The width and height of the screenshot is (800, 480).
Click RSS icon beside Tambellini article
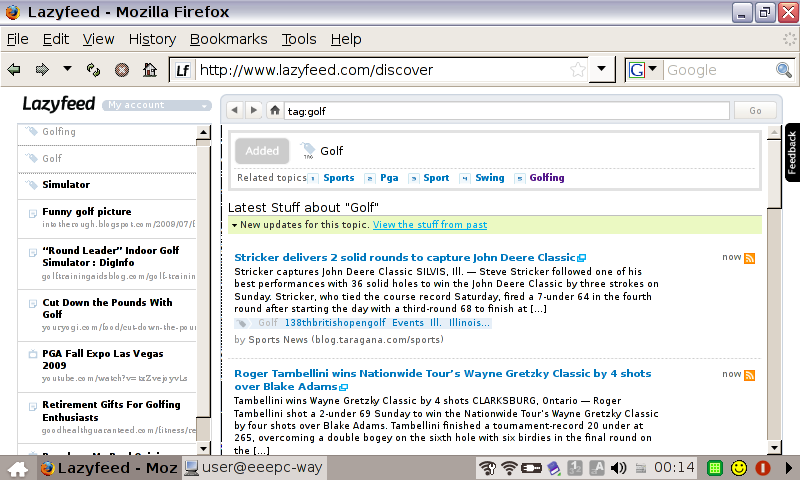coord(749,375)
